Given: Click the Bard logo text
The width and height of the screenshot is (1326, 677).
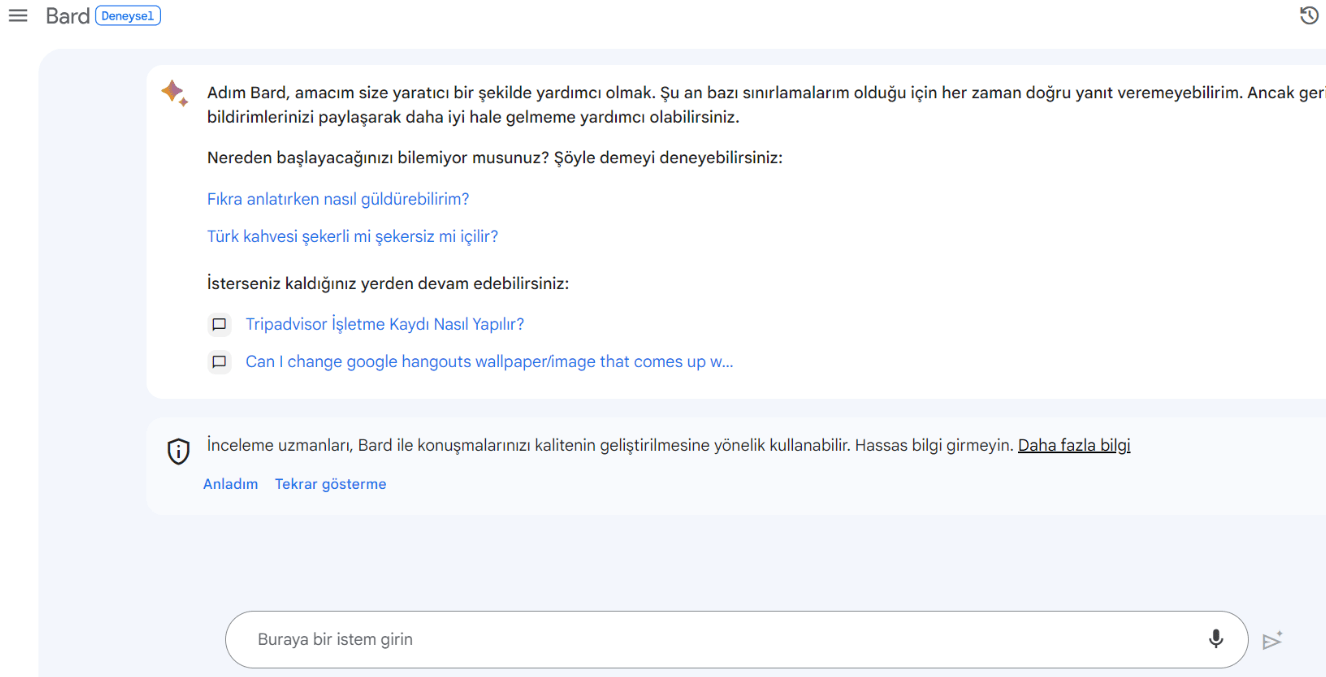Looking at the screenshot, I should [x=67, y=16].
